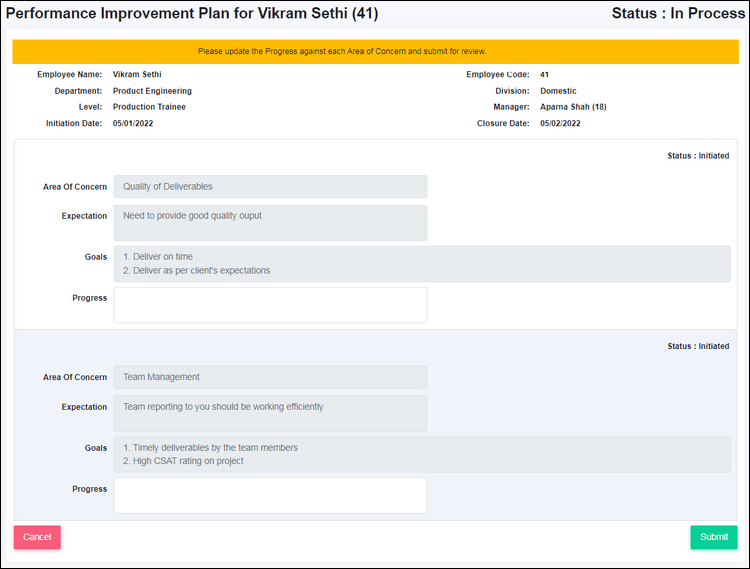Image resolution: width=750 pixels, height=569 pixels.
Task: Submit the performance improvement plan
Action: point(713,537)
